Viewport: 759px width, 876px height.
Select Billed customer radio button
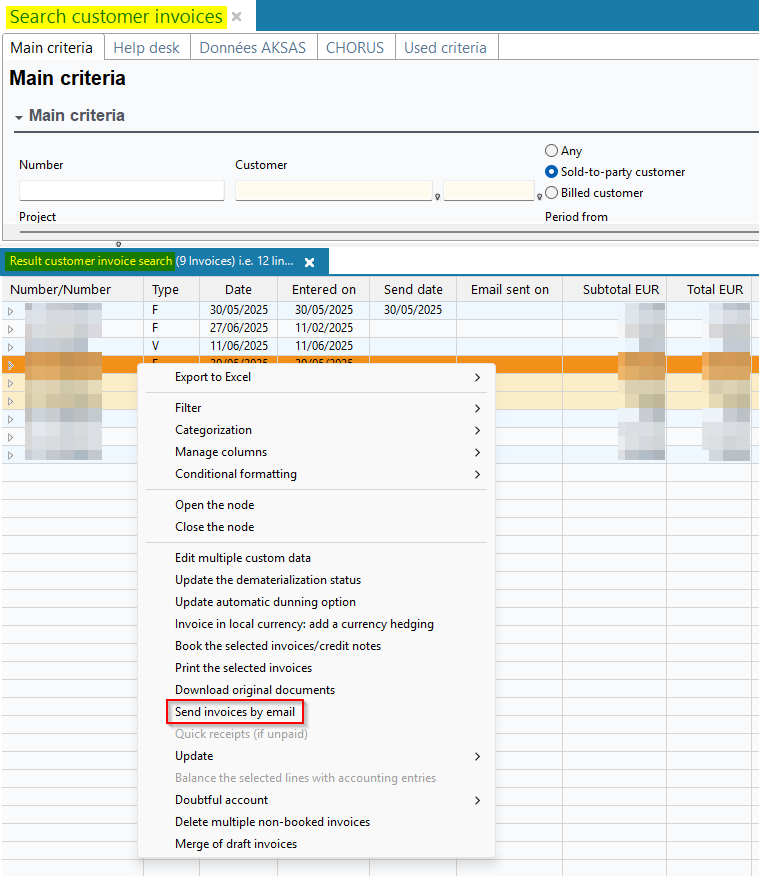[551, 193]
